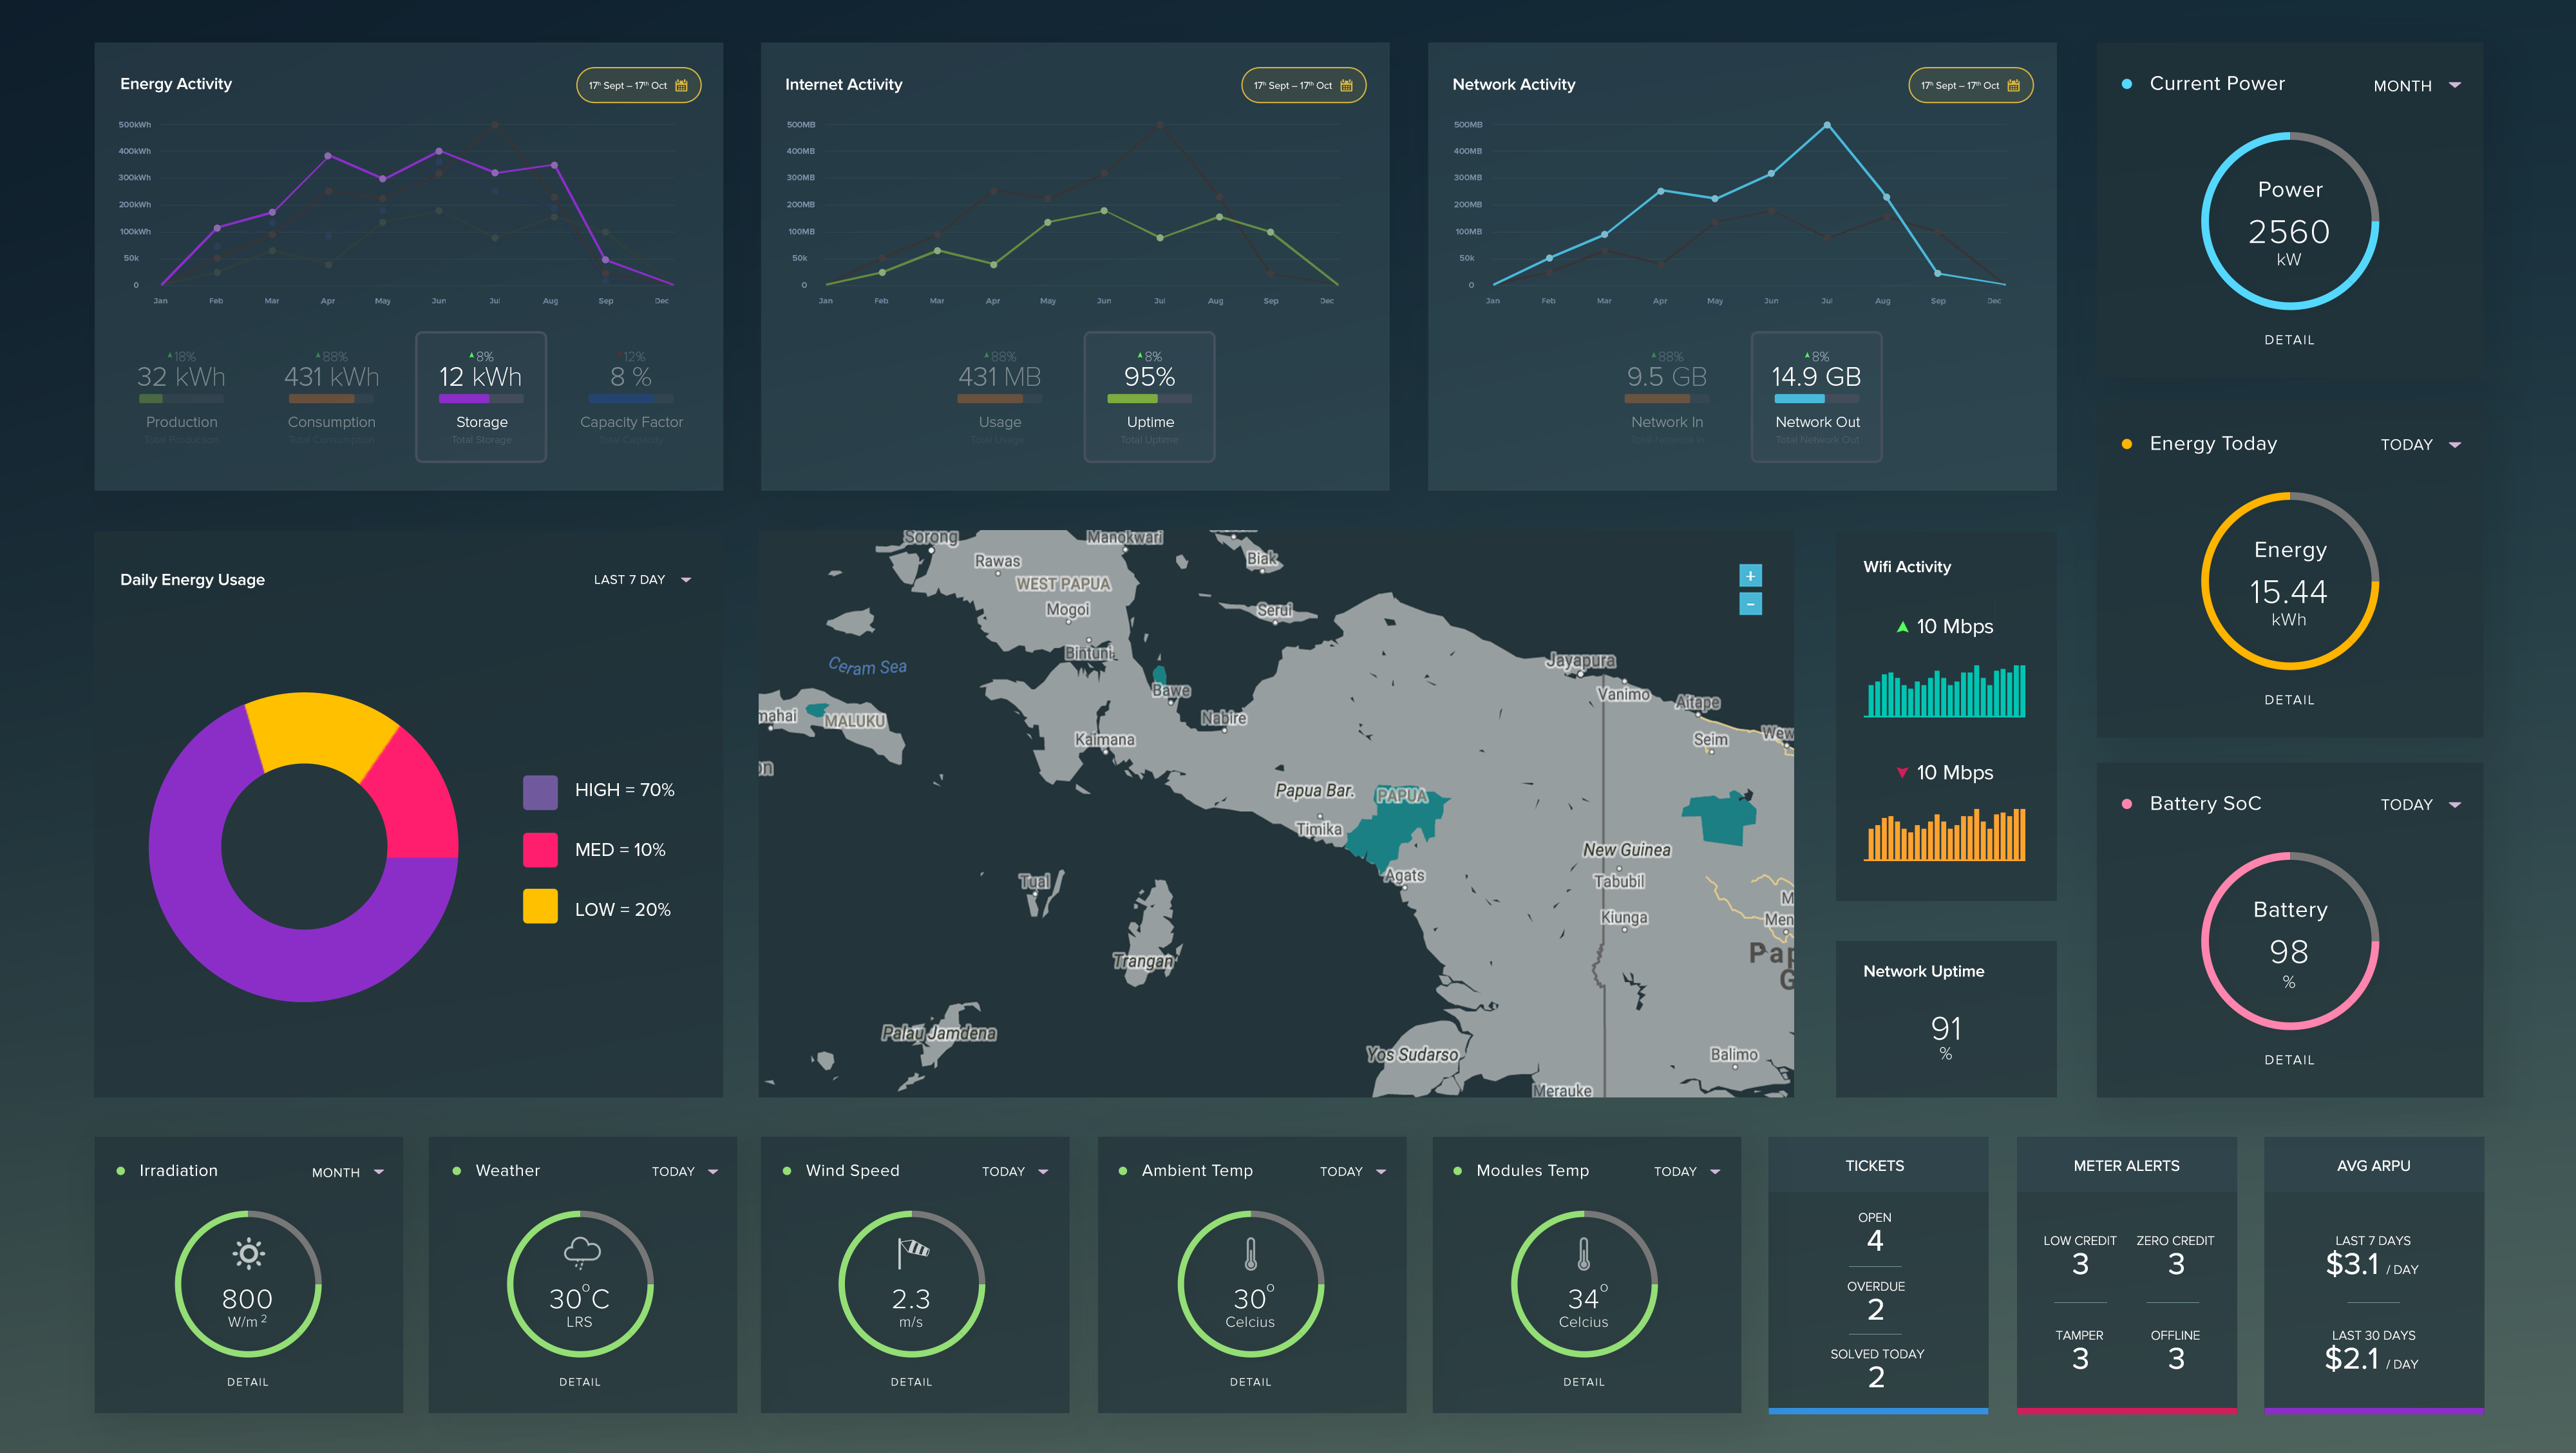Screen dimensions: 2576x1453
Task: Open the Ambient Temp TODAY dropdown
Action: (x=1353, y=1171)
